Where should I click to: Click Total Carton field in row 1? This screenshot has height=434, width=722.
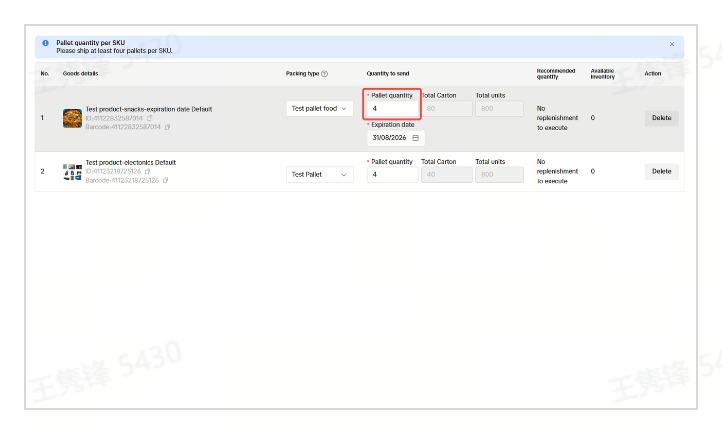tap(447, 109)
